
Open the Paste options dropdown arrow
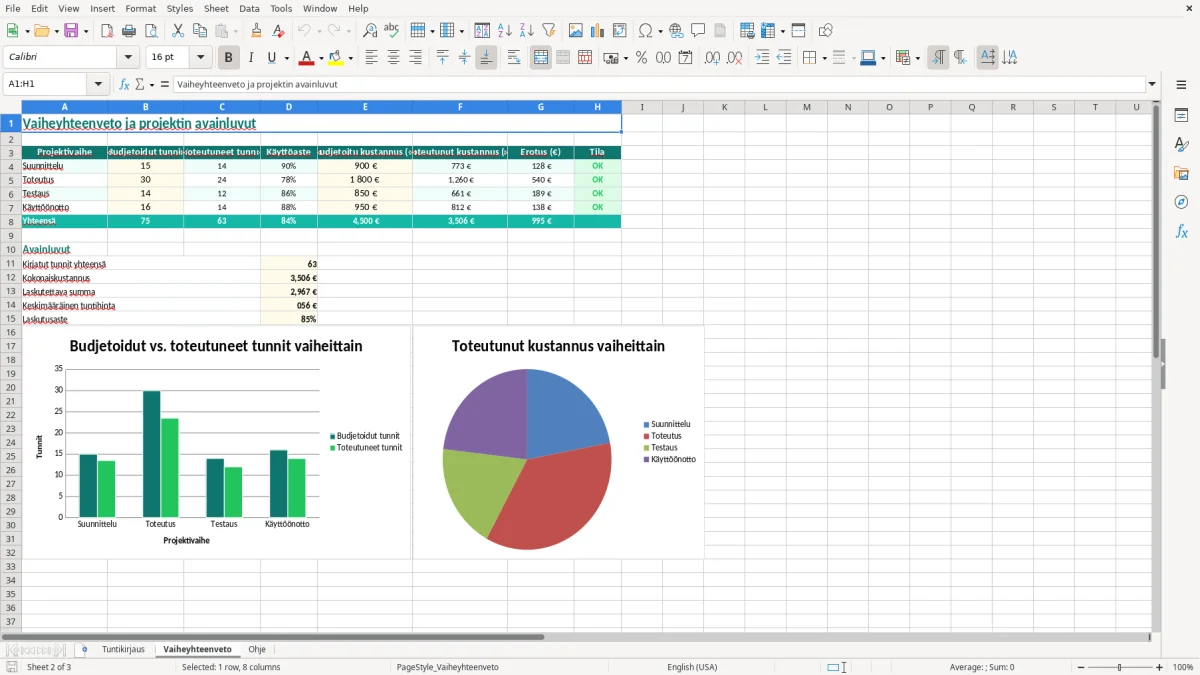click(235, 31)
